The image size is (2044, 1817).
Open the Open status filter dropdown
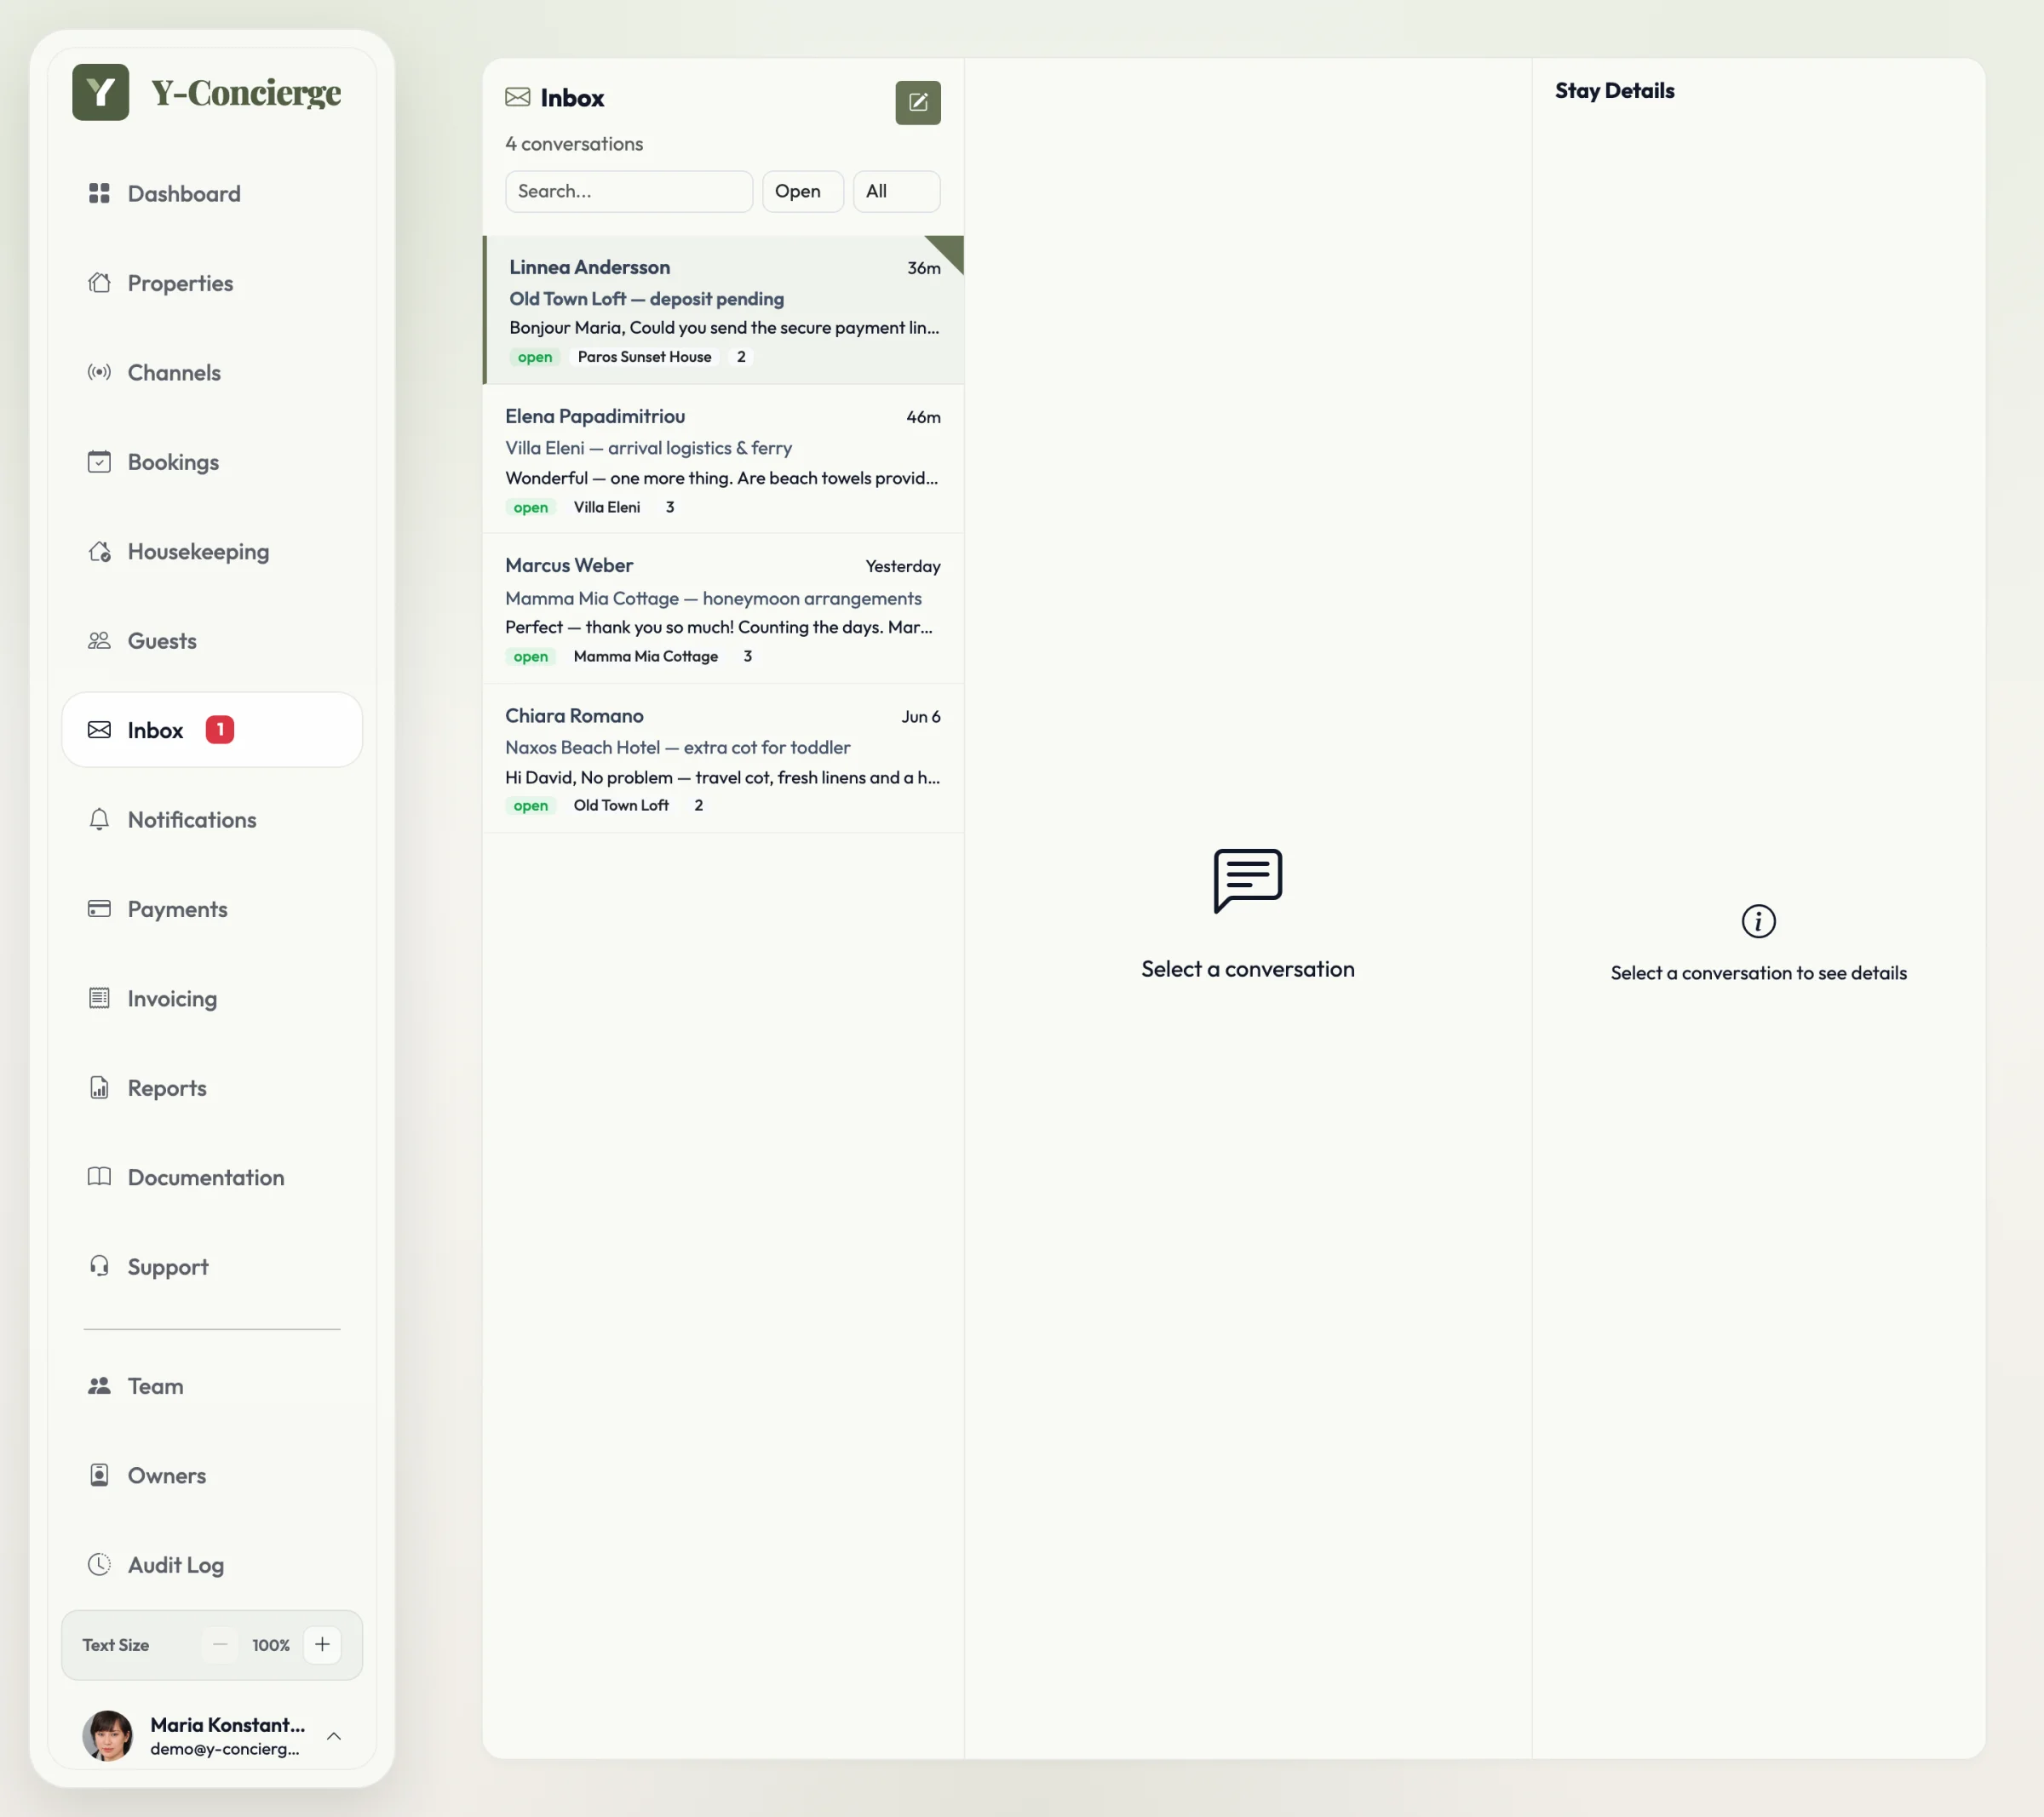click(x=803, y=191)
